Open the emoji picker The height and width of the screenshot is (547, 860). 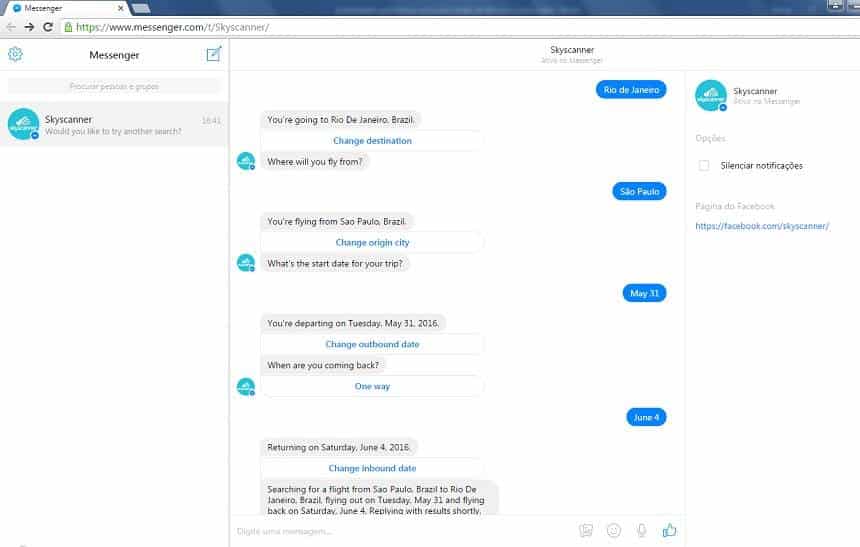(x=614, y=530)
